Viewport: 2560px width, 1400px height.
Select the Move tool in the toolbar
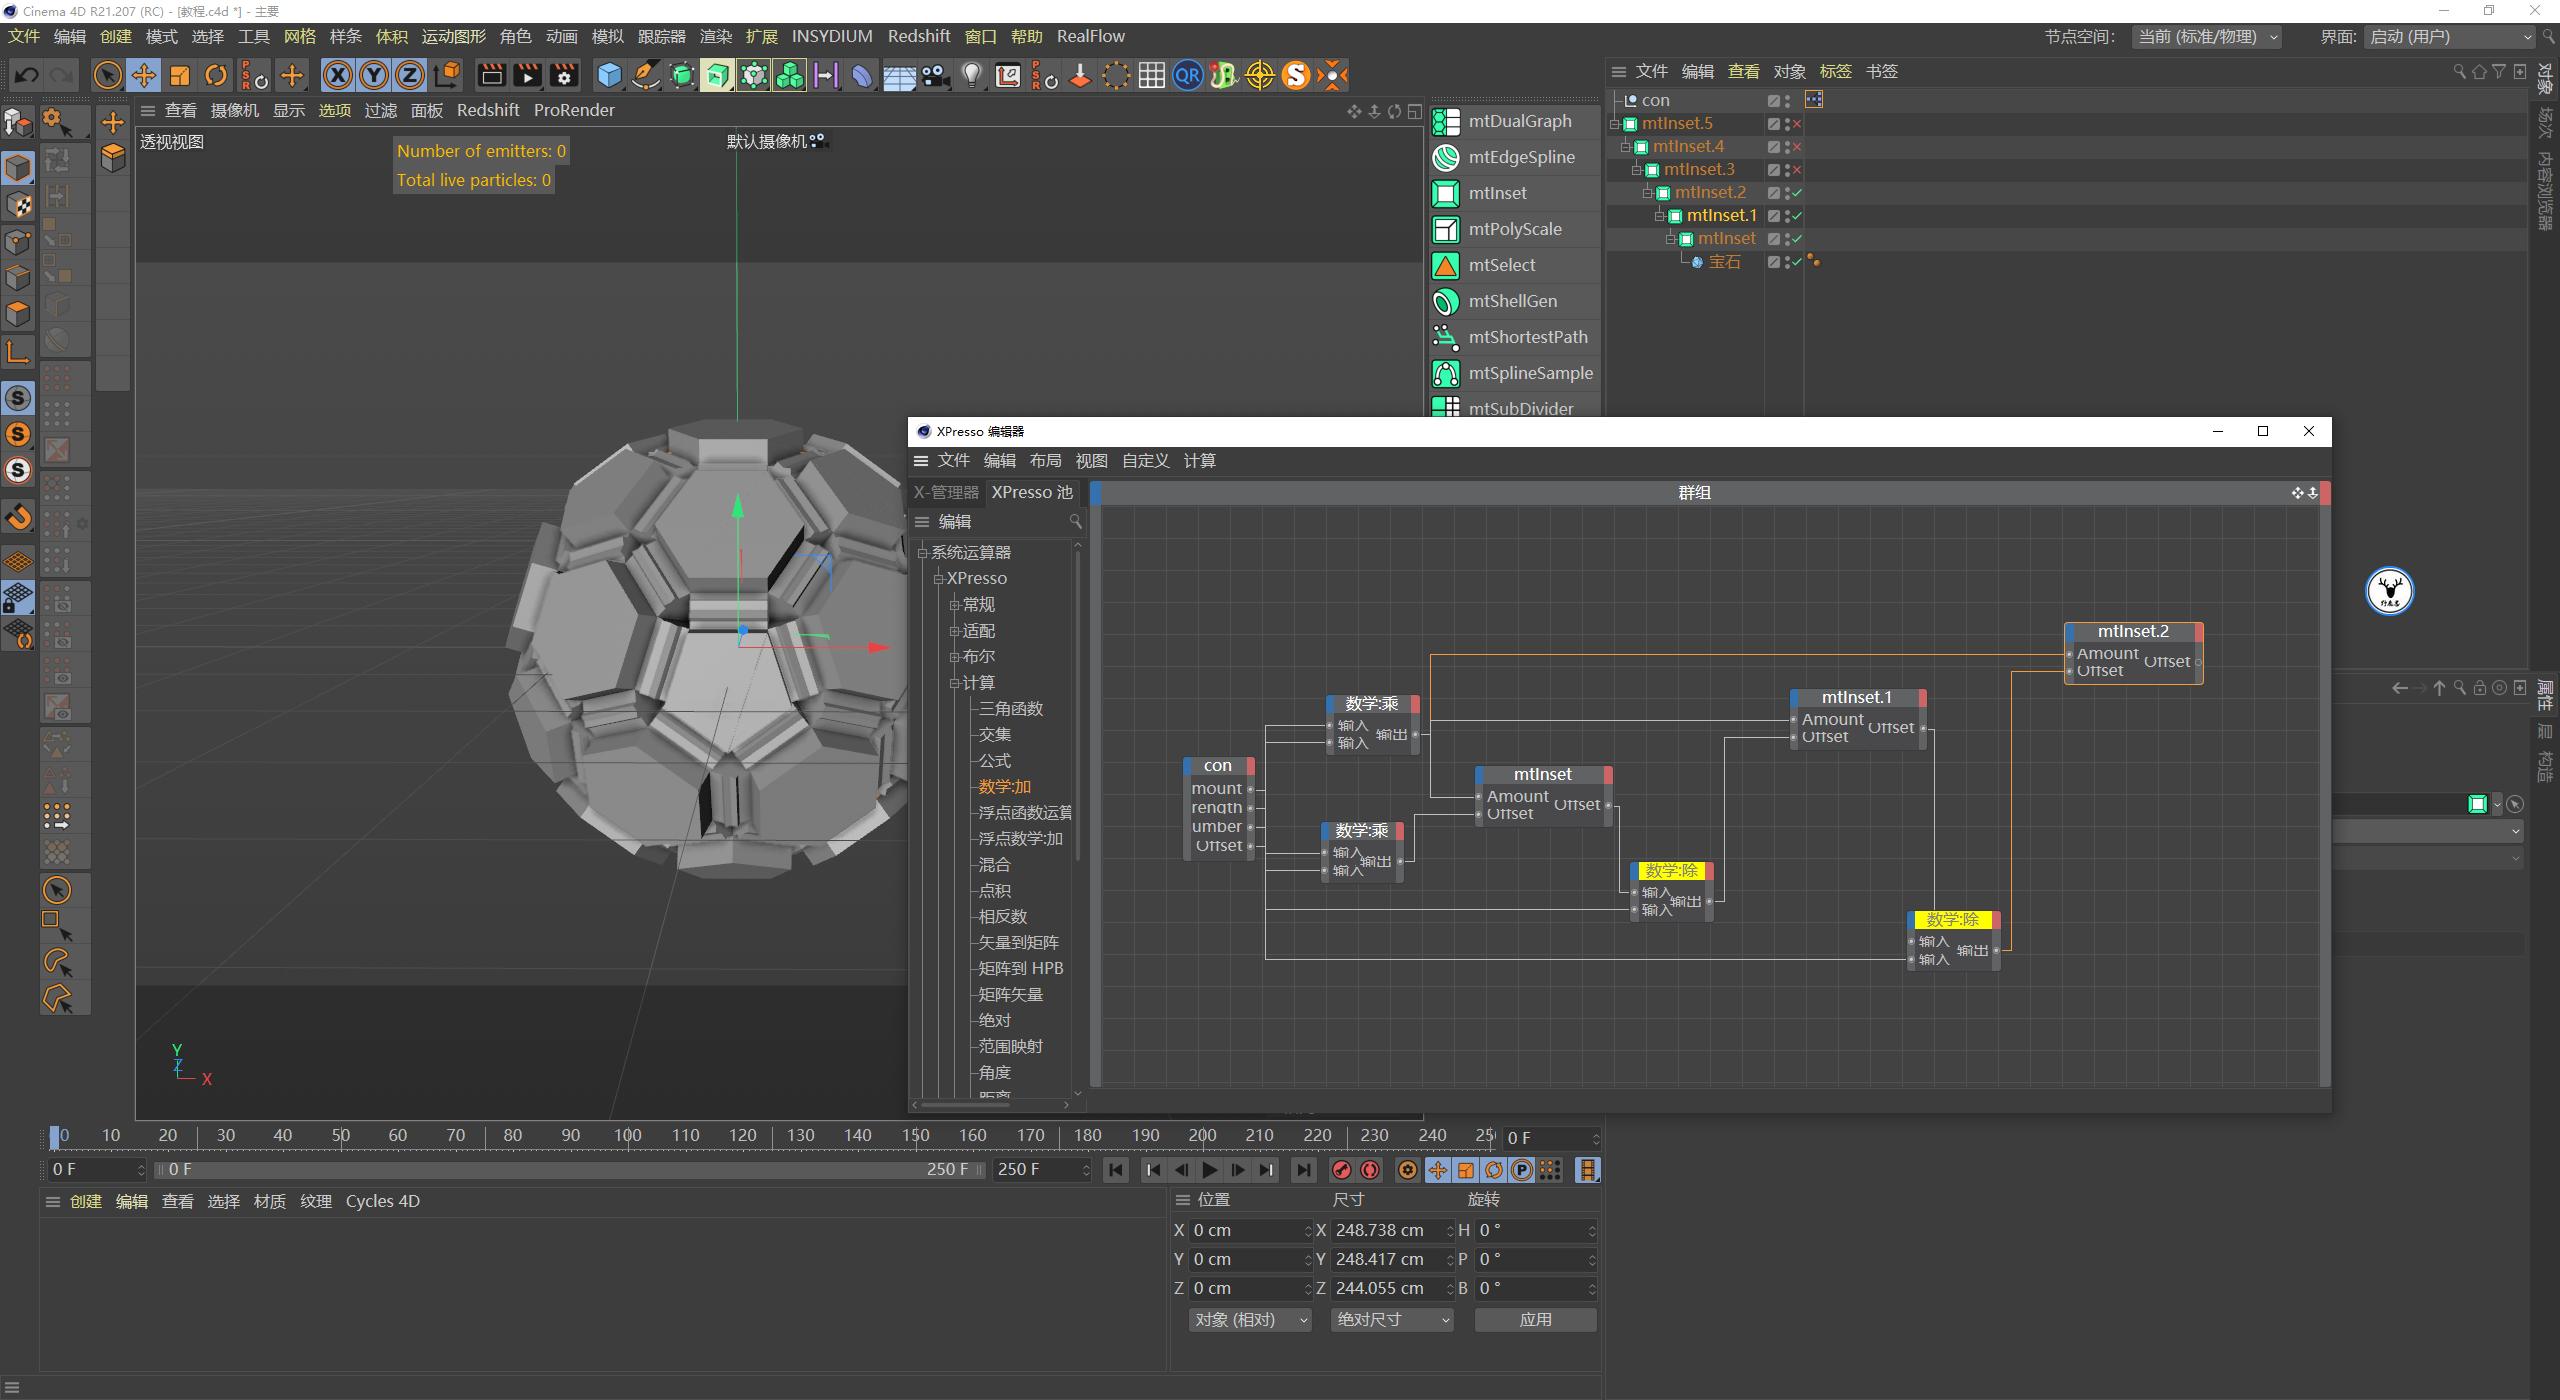[144, 75]
